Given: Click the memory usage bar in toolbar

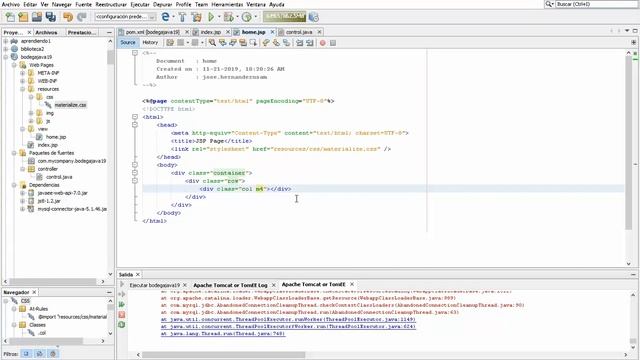Looking at the screenshot, I should pos(284,17).
